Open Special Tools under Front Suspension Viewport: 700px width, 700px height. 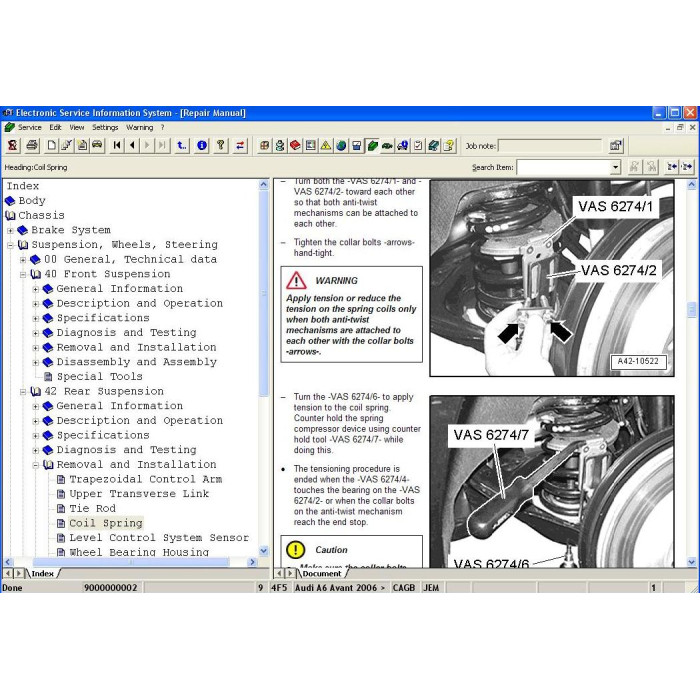(100, 377)
